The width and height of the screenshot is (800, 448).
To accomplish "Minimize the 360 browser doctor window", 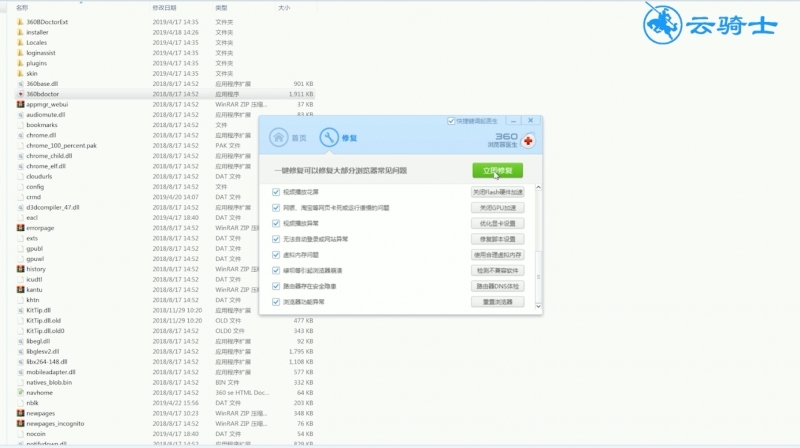I will [x=513, y=121].
